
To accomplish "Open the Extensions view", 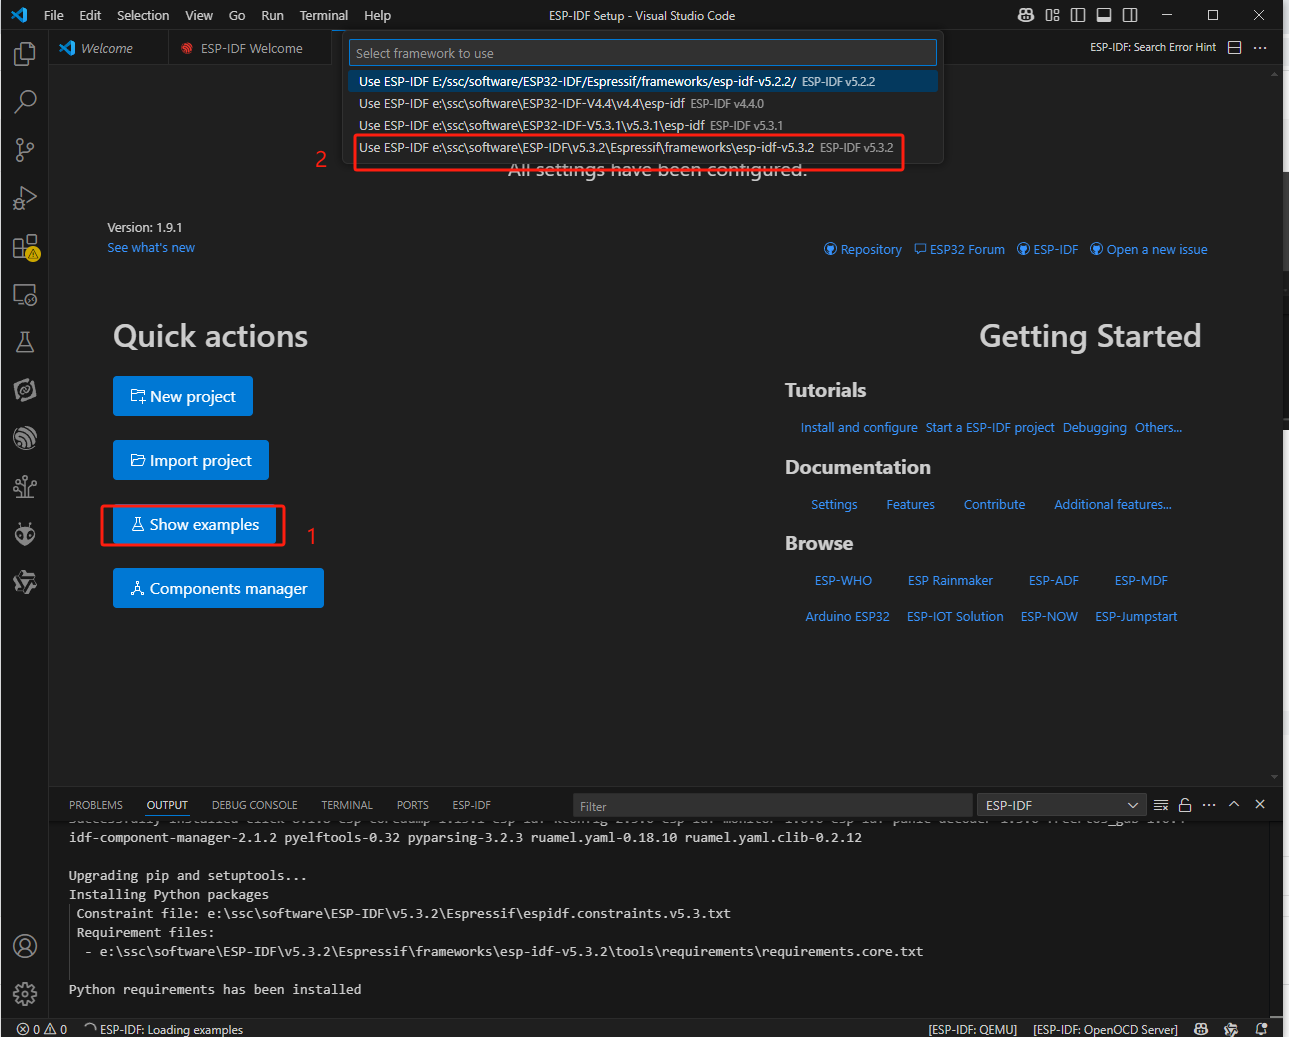I will 25,246.
